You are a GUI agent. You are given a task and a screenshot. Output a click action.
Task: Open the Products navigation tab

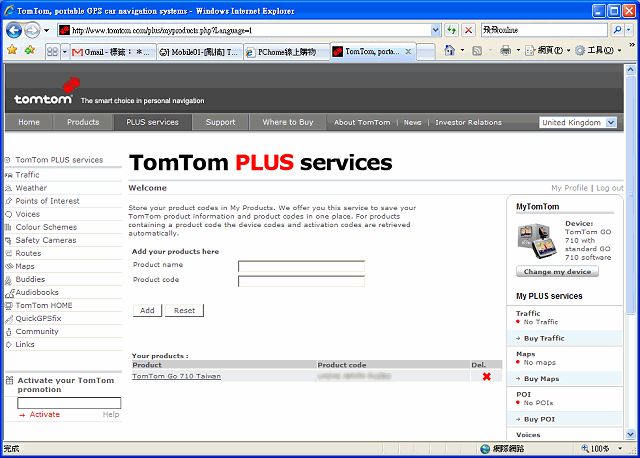click(x=83, y=122)
